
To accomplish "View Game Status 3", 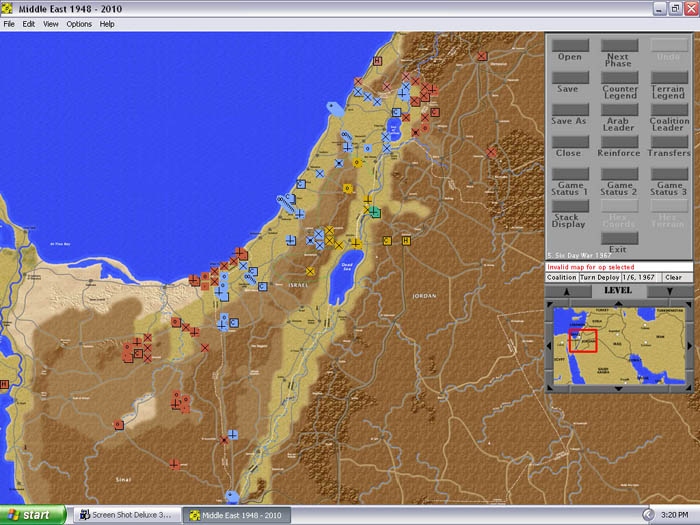I will [x=669, y=174].
